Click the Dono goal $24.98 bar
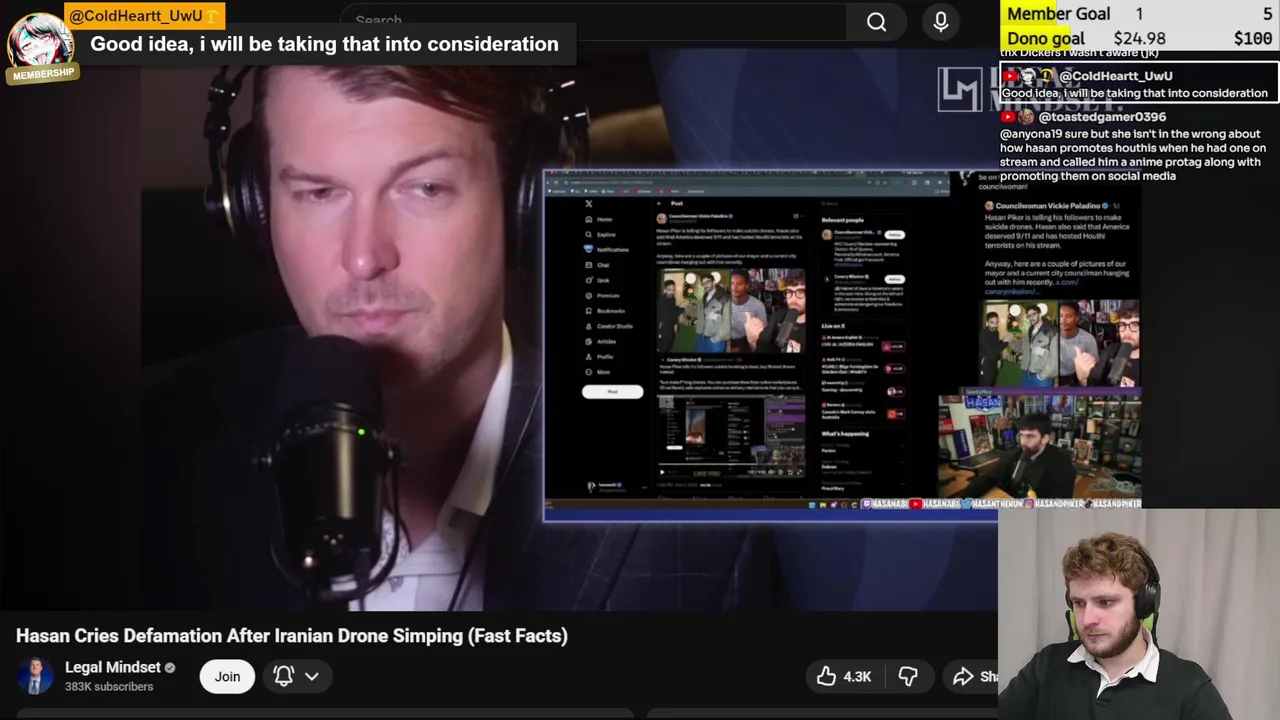This screenshot has width=1280, height=720. (x=1139, y=38)
